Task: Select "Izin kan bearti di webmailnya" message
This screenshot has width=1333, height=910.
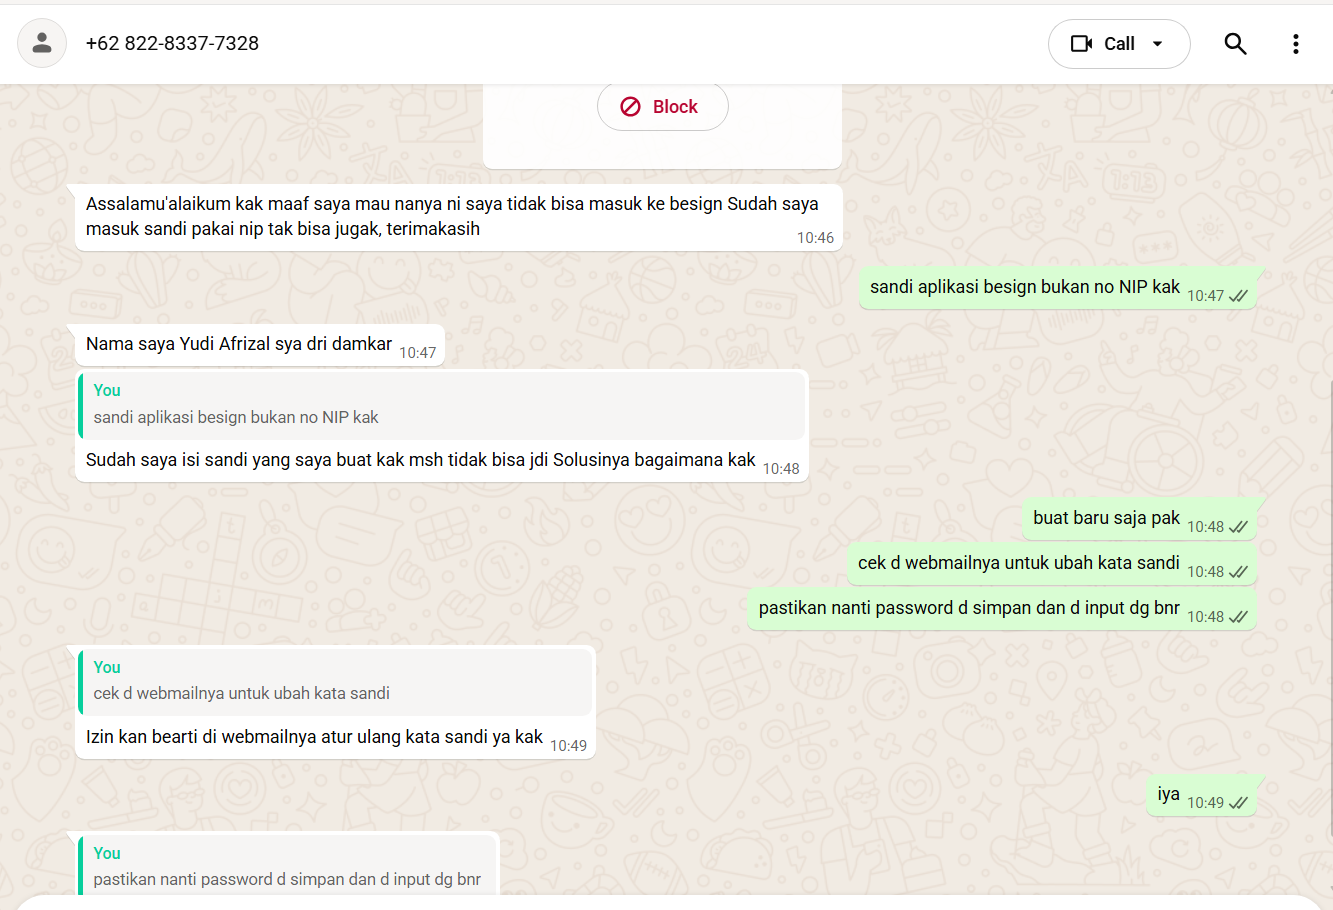Action: [314, 737]
